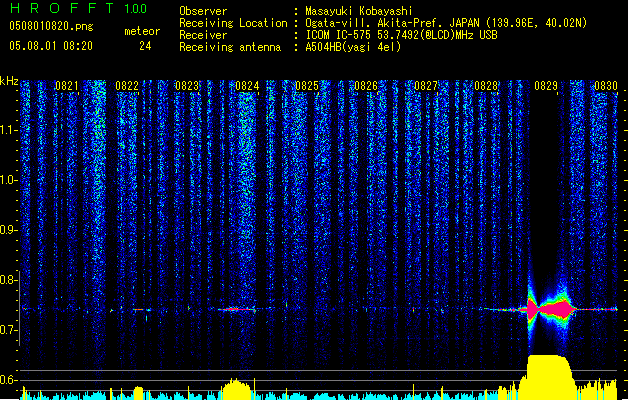
Task: Click the Observer label
Action: (203, 11)
